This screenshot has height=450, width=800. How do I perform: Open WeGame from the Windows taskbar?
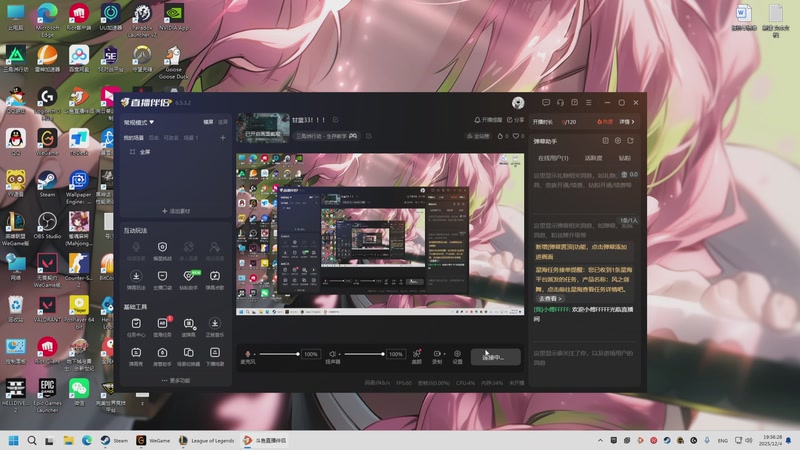(153, 440)
